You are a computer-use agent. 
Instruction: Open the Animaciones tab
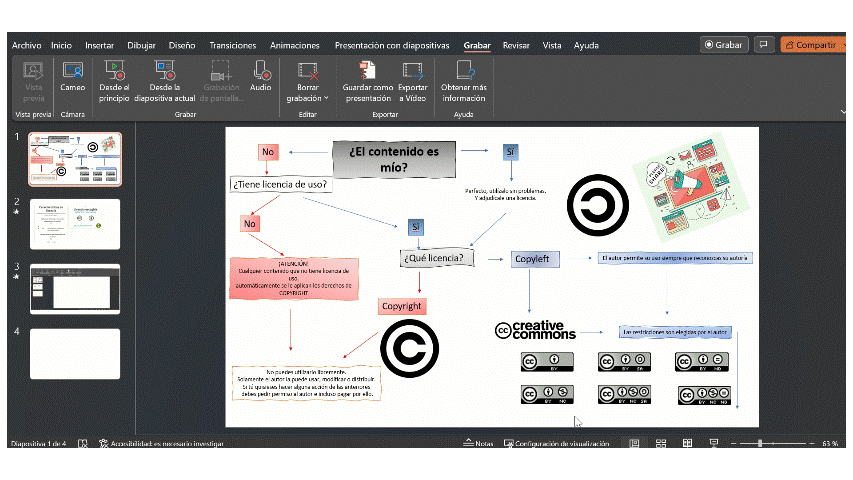tap(295, 46)
